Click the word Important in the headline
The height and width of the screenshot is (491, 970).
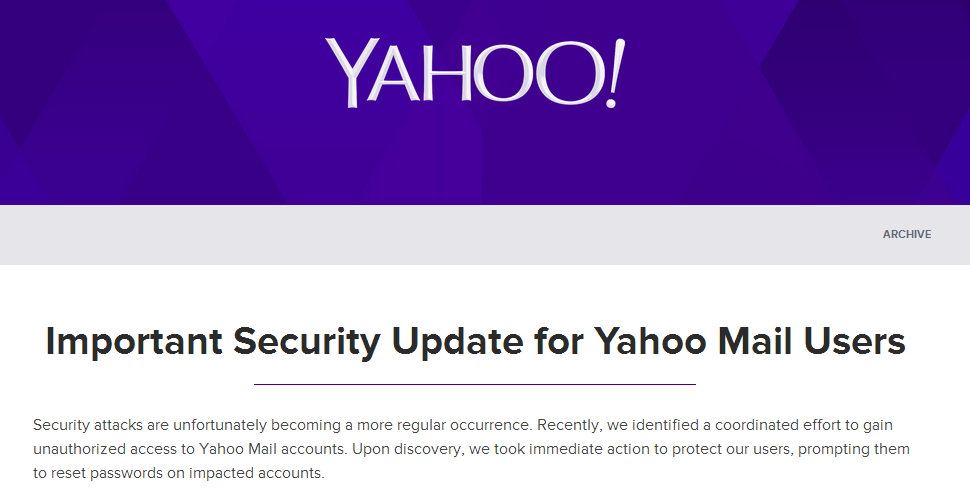[x=134, y=342]
